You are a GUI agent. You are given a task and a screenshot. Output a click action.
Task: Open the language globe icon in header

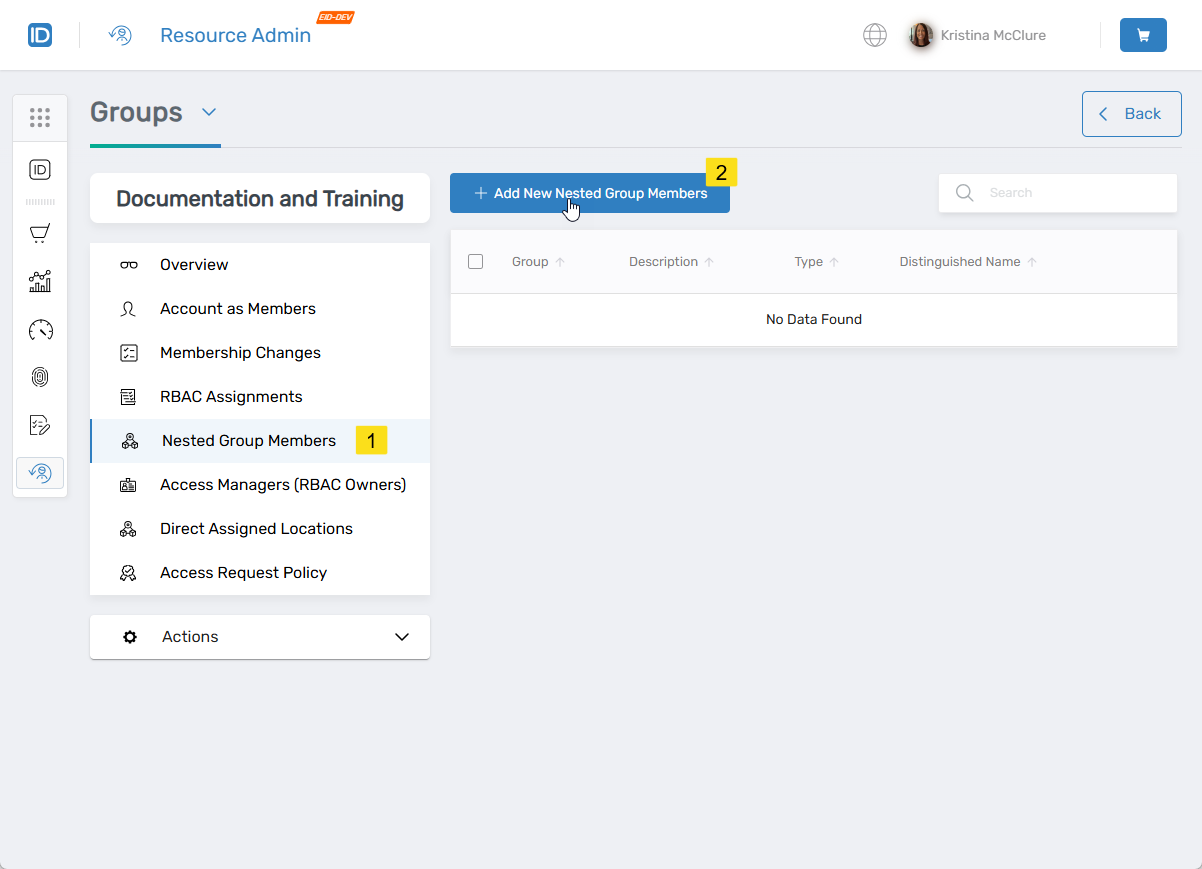pos(875,34)
